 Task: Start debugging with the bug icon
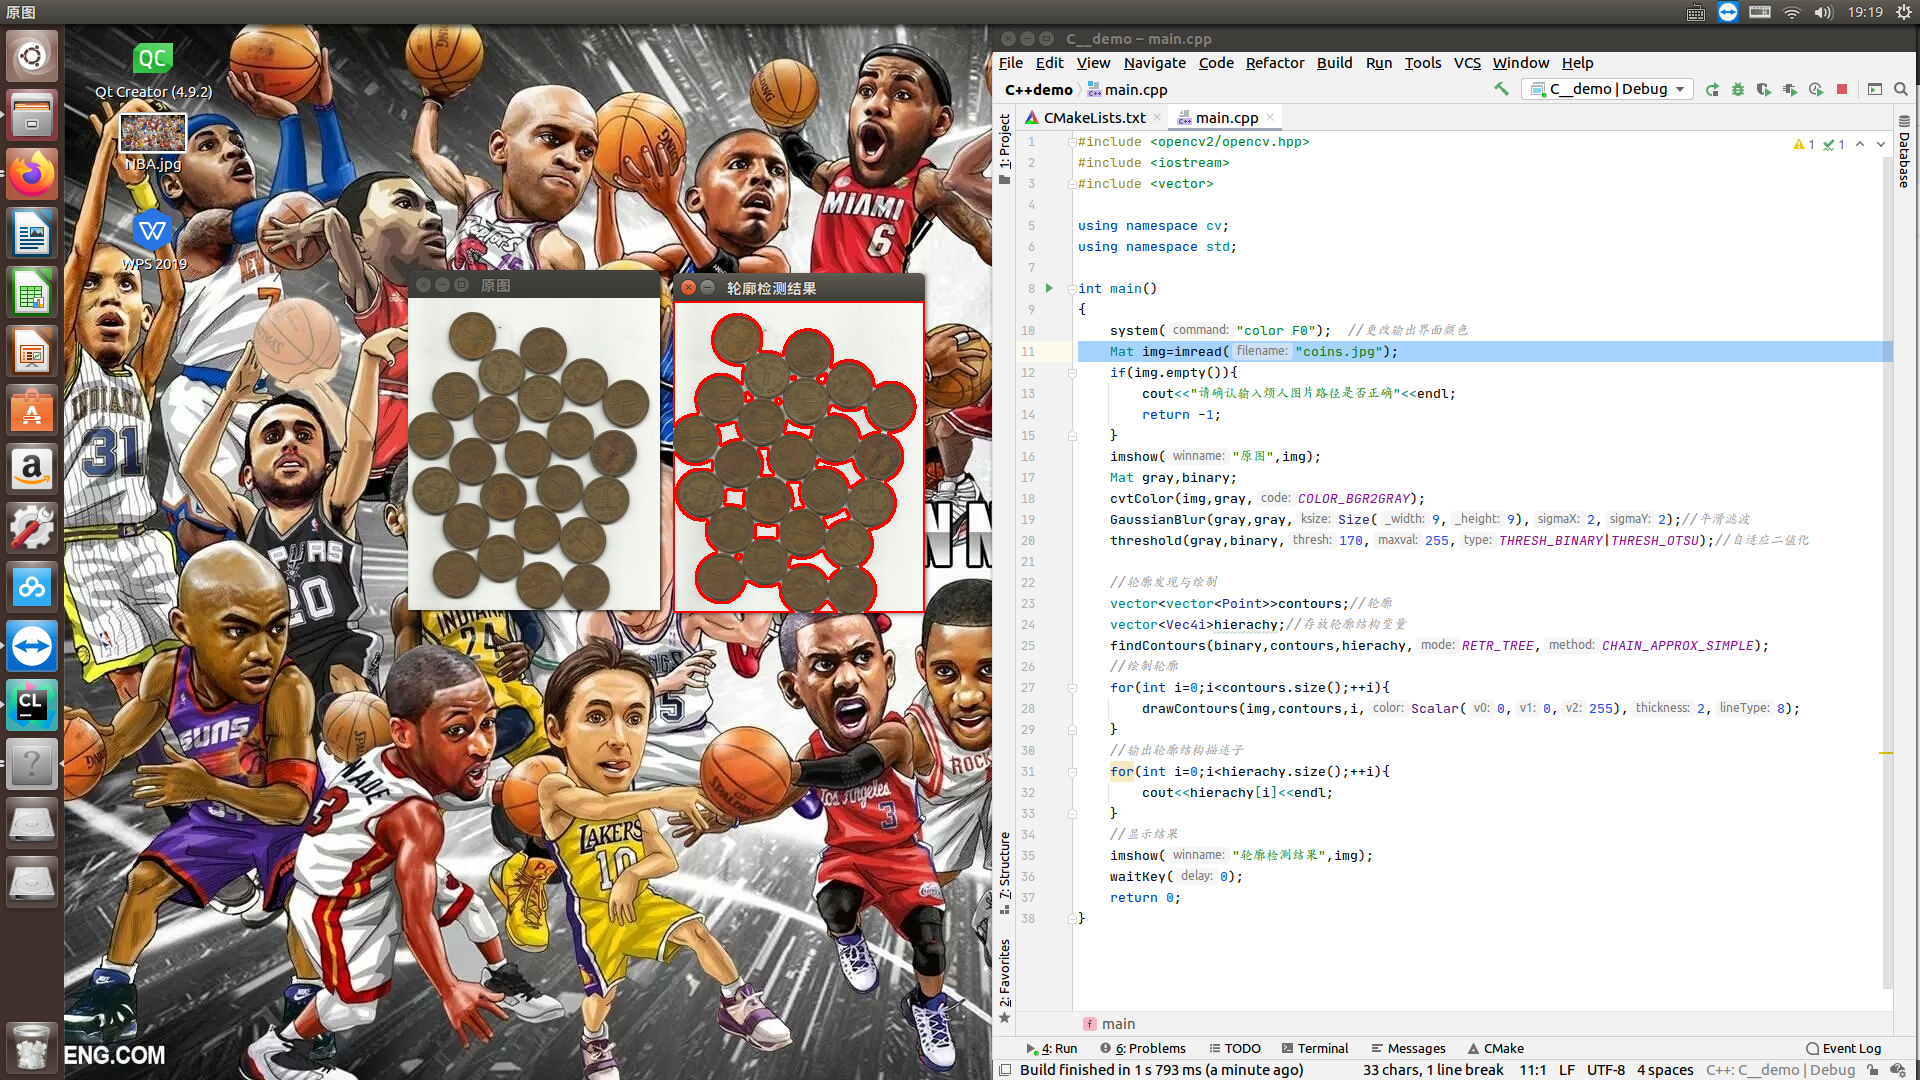(x=1738, y=89)
